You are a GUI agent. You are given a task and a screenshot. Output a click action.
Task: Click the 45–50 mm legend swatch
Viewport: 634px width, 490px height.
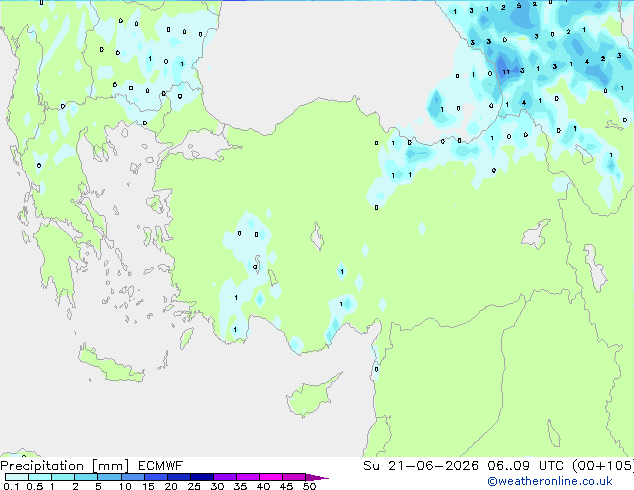coord(294,477)
